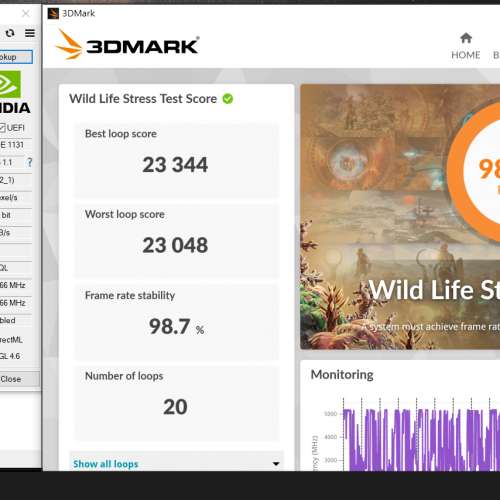Click the 3DMark logo in header
The width and height of the screenshot is (500, 500).
click(x=127, y=45)
